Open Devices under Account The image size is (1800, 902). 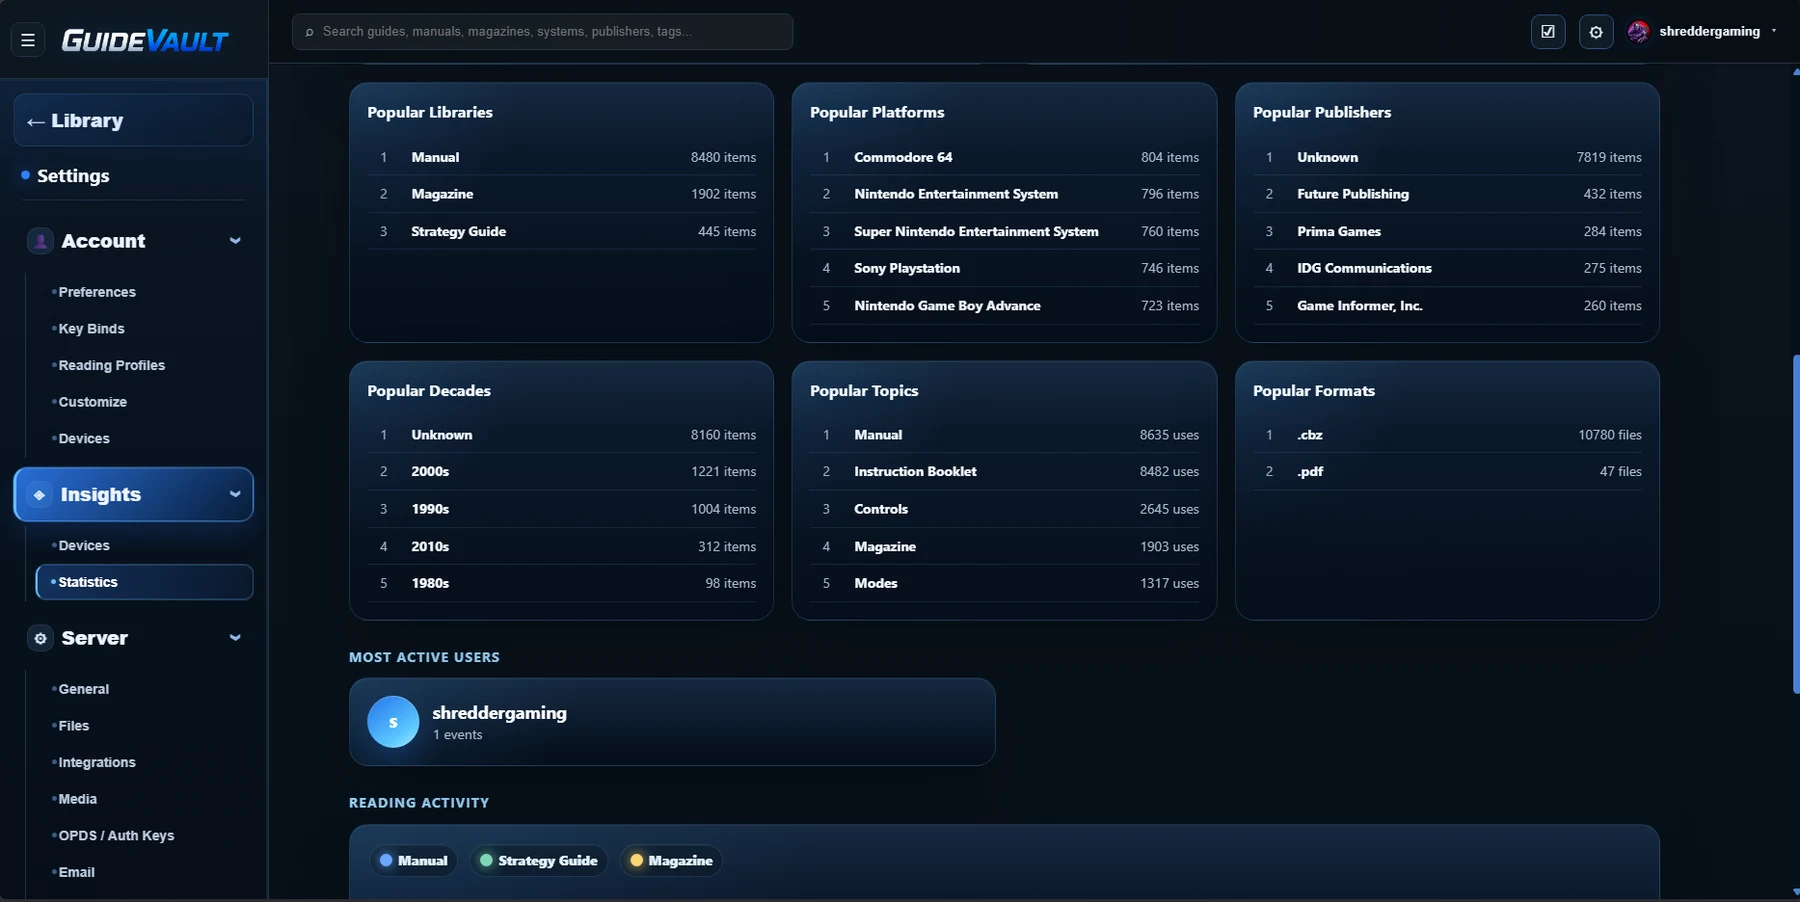tap(84, 439)
